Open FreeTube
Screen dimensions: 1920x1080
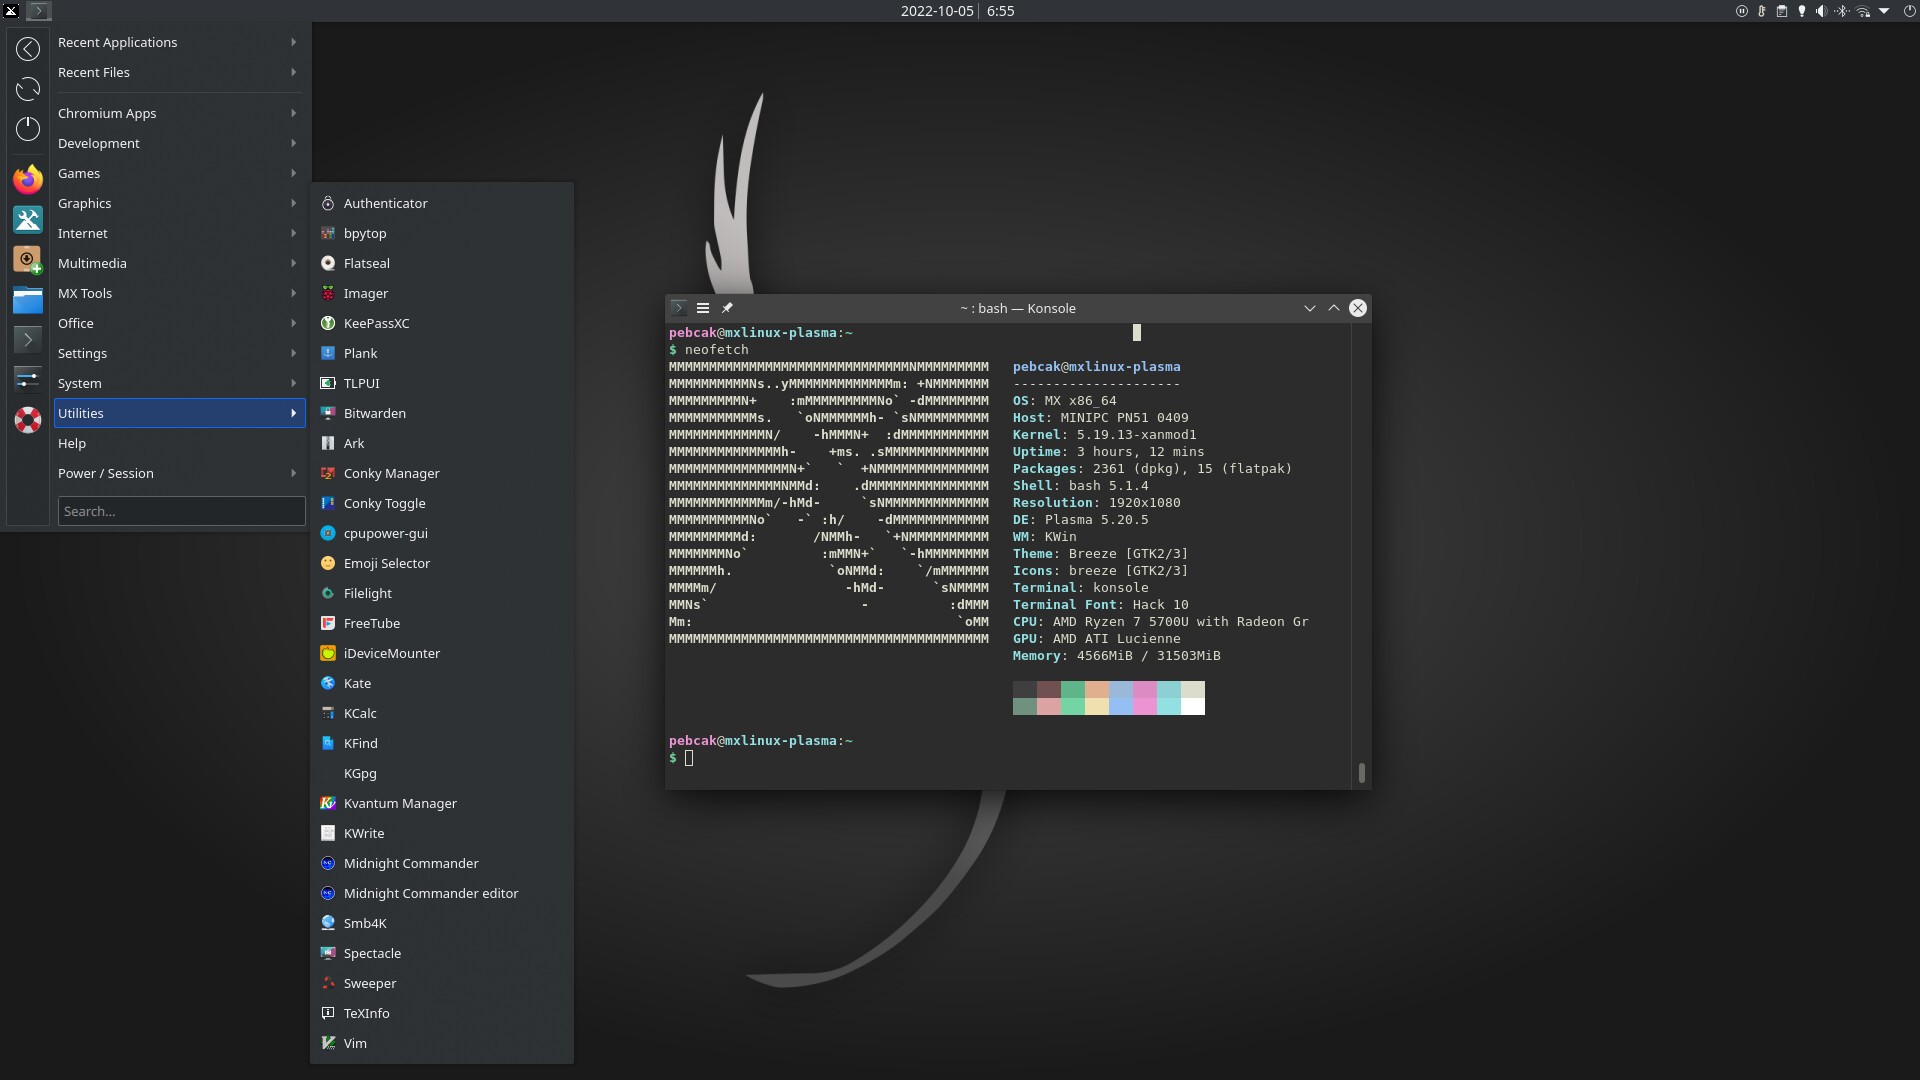pyautogui.click(x=442, y=623)
